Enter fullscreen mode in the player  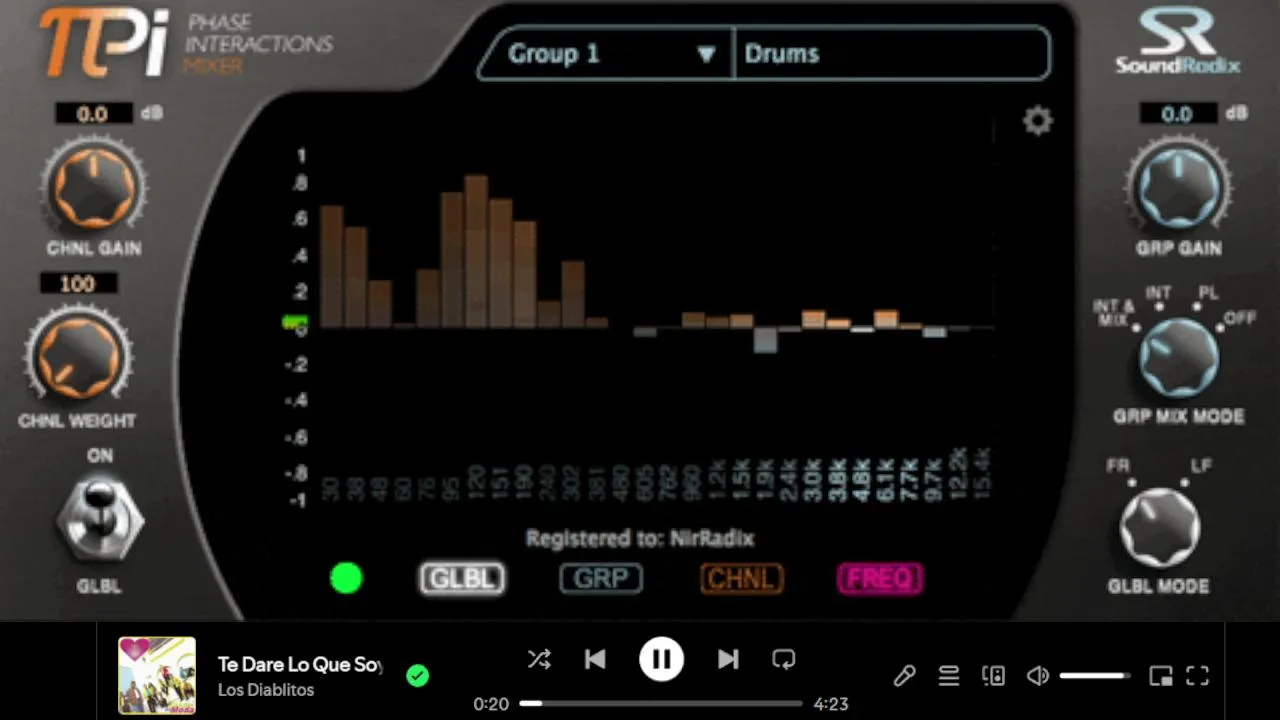pos(1198,676)
